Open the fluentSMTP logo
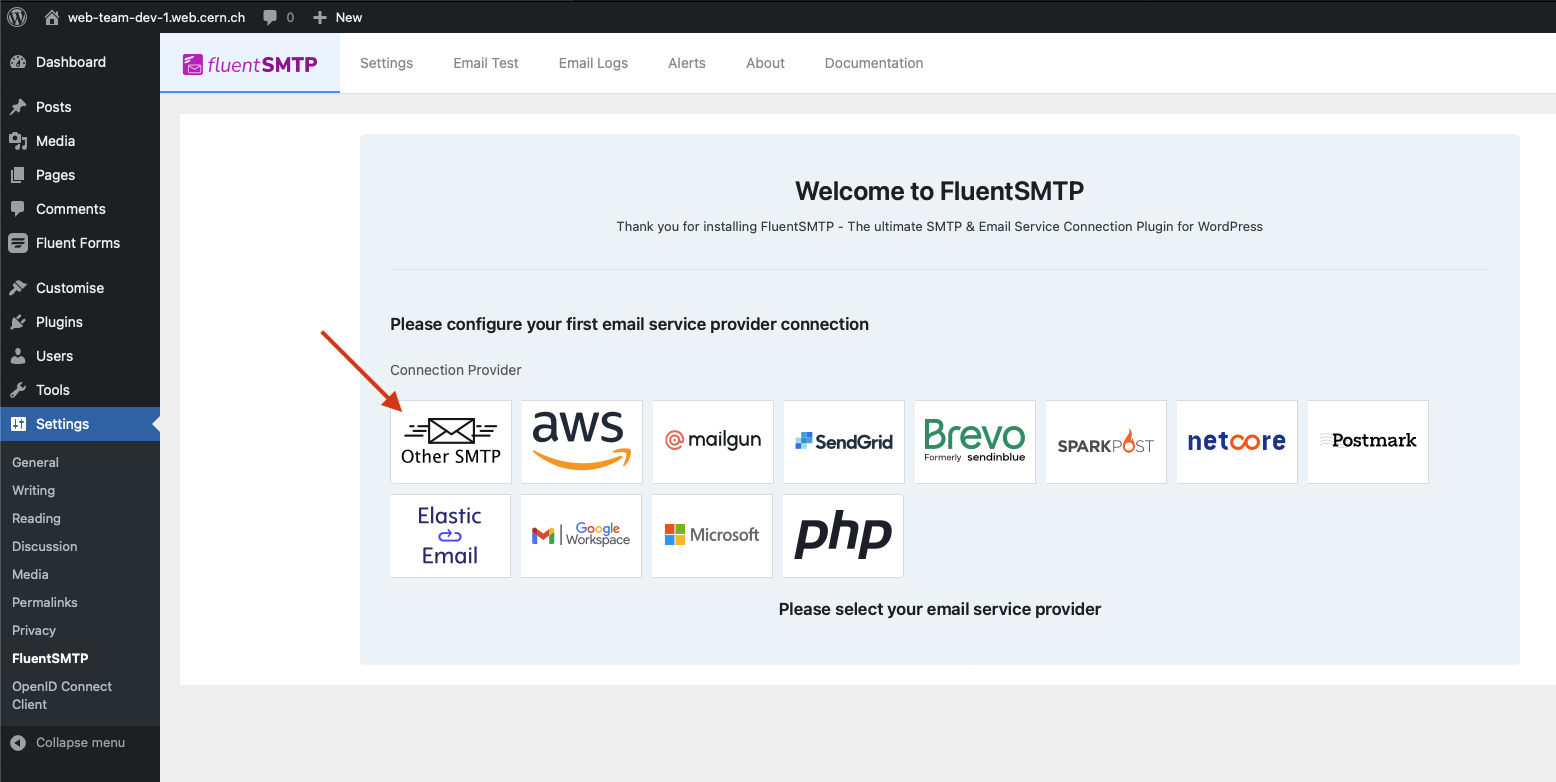The image size is (1556, 782). (250, 64)
